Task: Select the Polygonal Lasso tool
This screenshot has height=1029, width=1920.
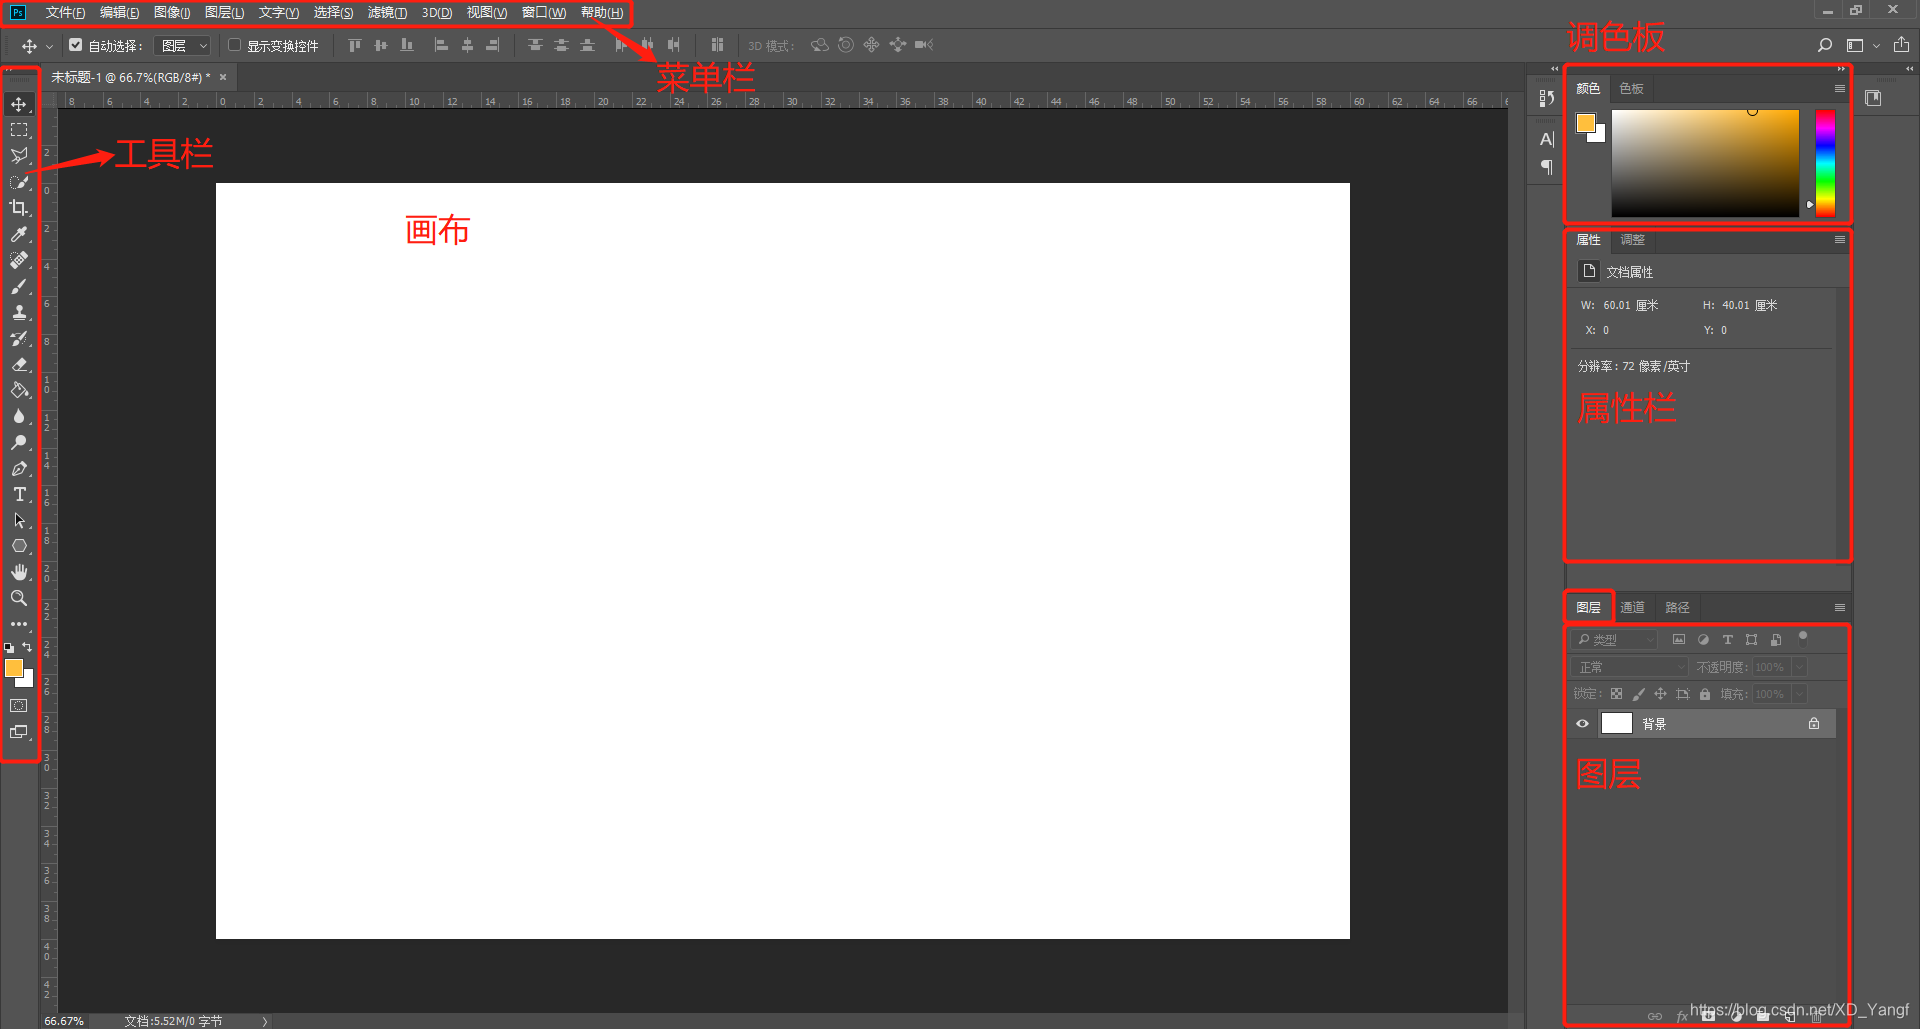Action: pyautogui.click(x=19, y=156)
